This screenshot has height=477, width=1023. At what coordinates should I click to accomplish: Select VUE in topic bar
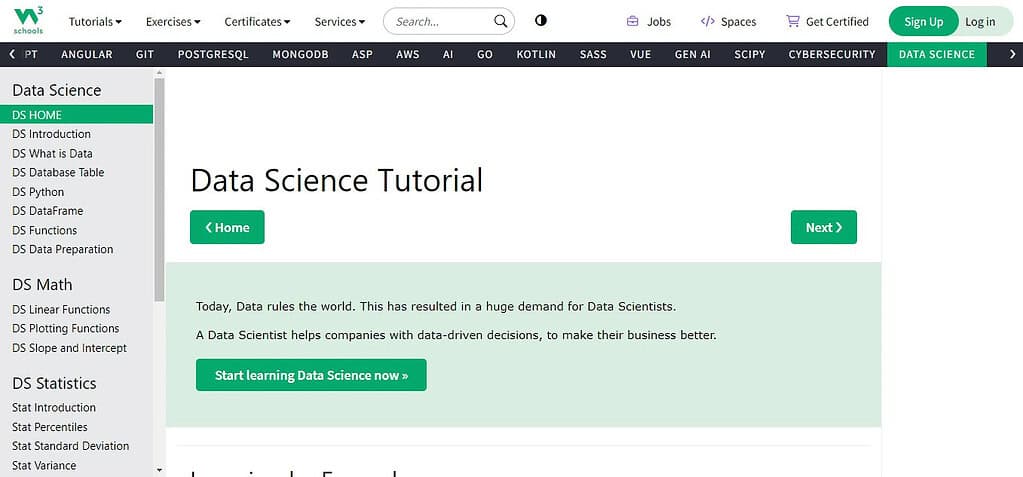(641, 54)
